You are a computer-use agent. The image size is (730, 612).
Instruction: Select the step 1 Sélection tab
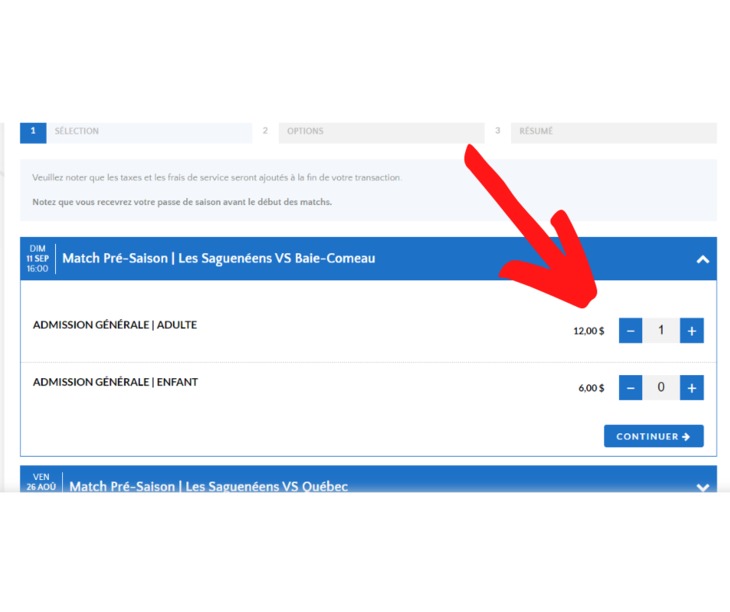pos(136,133)
